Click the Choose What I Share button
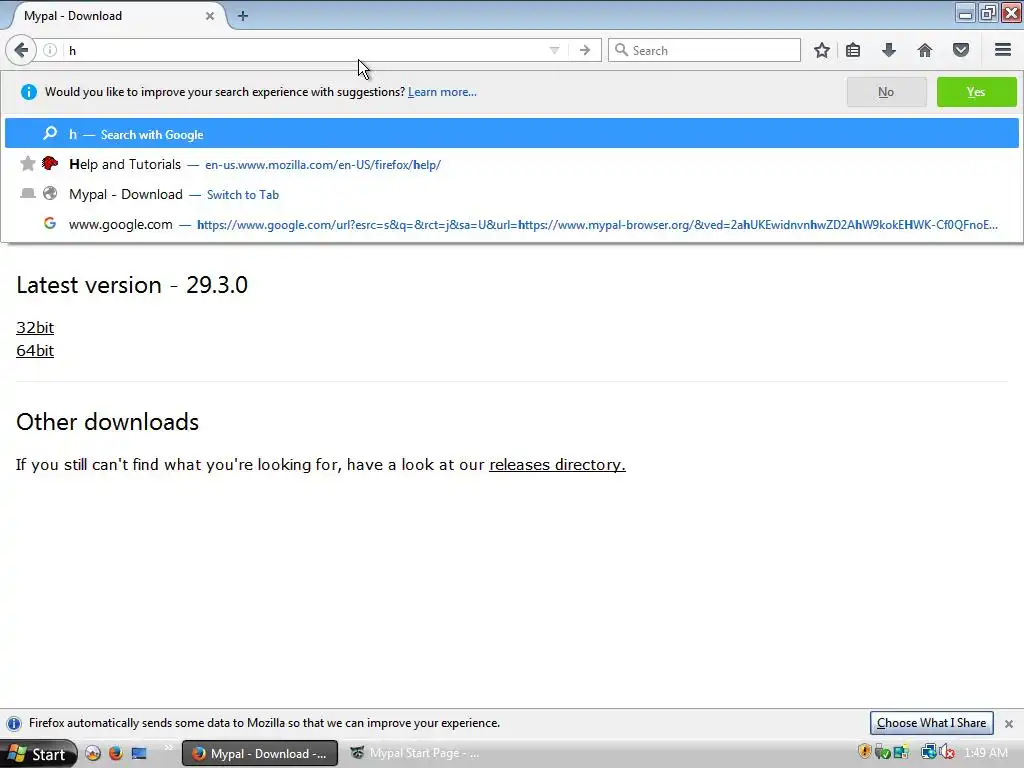Viewport: 1024px width, 768px height. 931,723
